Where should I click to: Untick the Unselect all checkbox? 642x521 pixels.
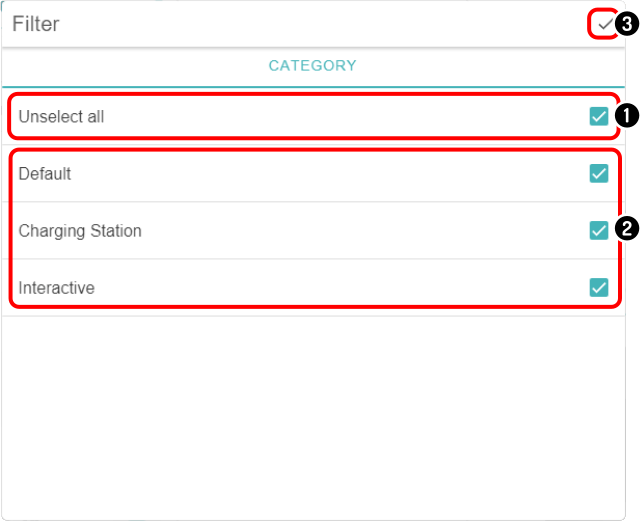pos(599,116)
